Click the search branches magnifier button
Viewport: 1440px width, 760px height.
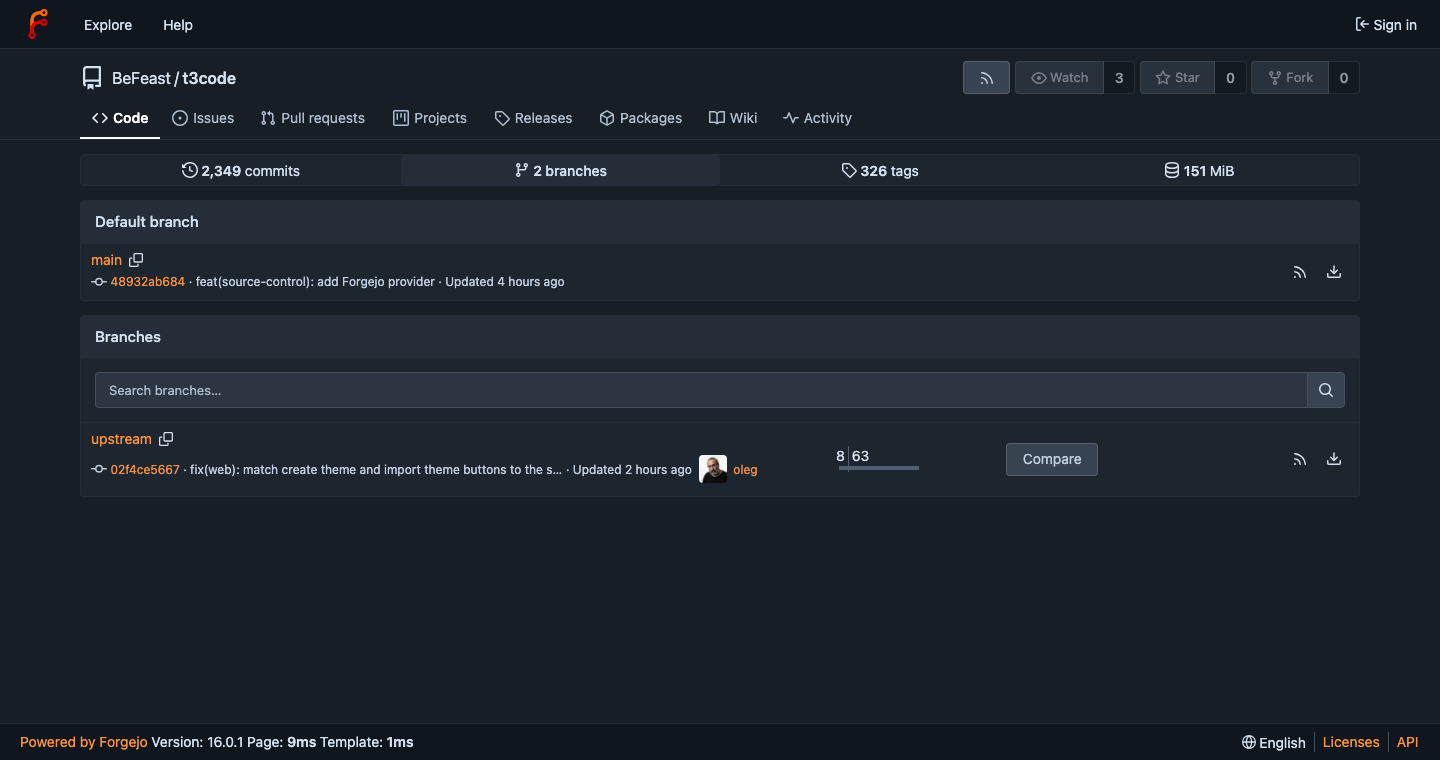tap(1326, 390)
